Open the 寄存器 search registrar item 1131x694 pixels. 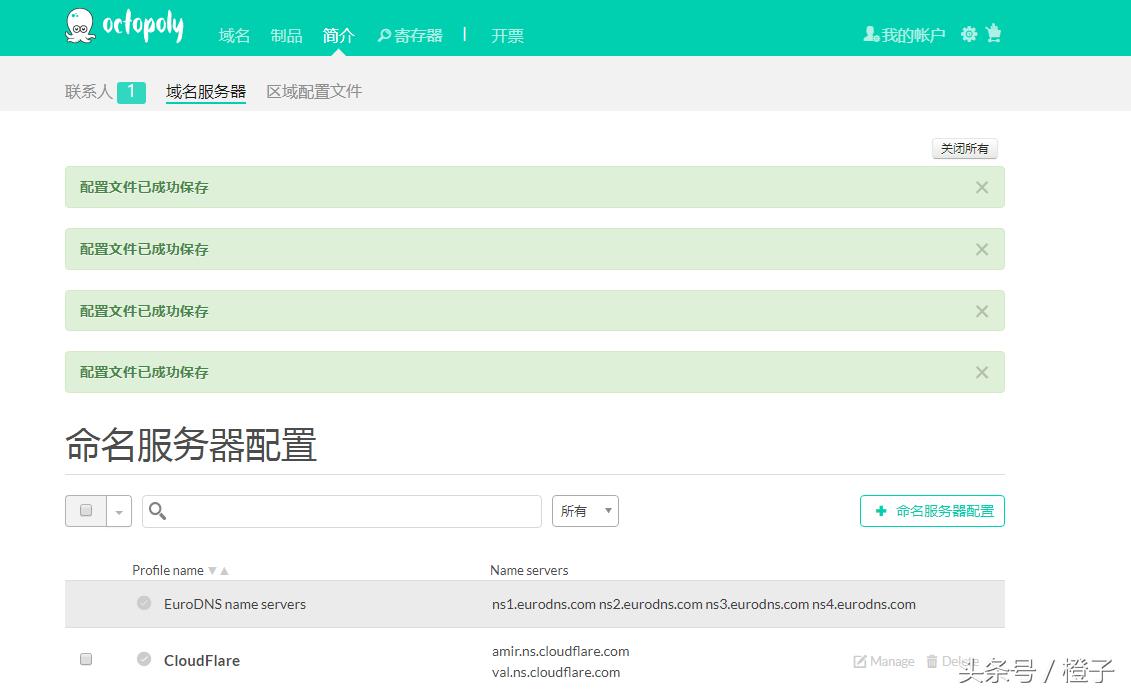(409, 35)
